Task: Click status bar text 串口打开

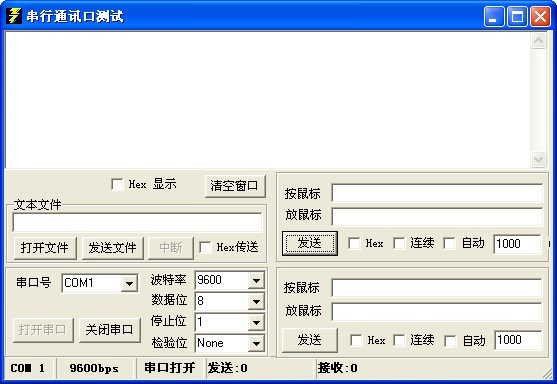Action: click(169, 368)
